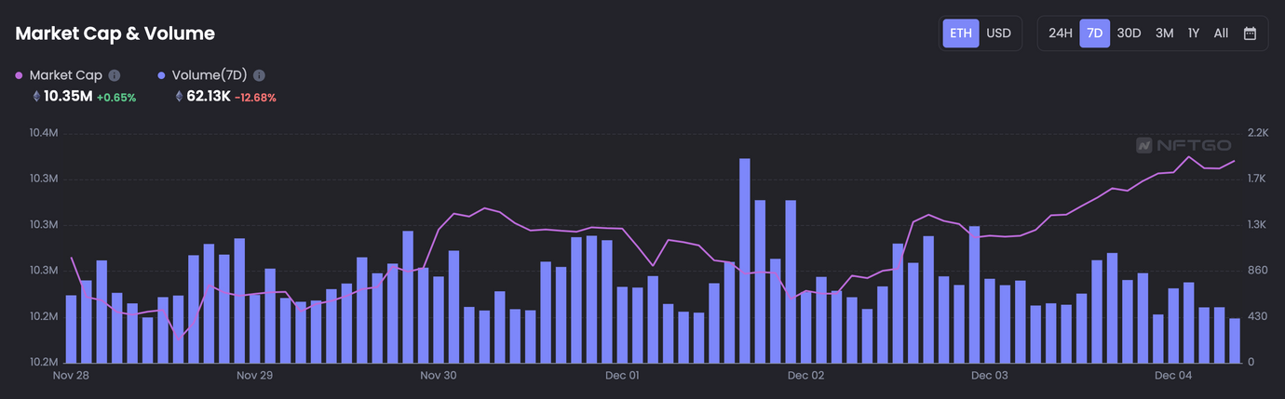Select the 7D time range
1285x399 pixels.
1094,33
